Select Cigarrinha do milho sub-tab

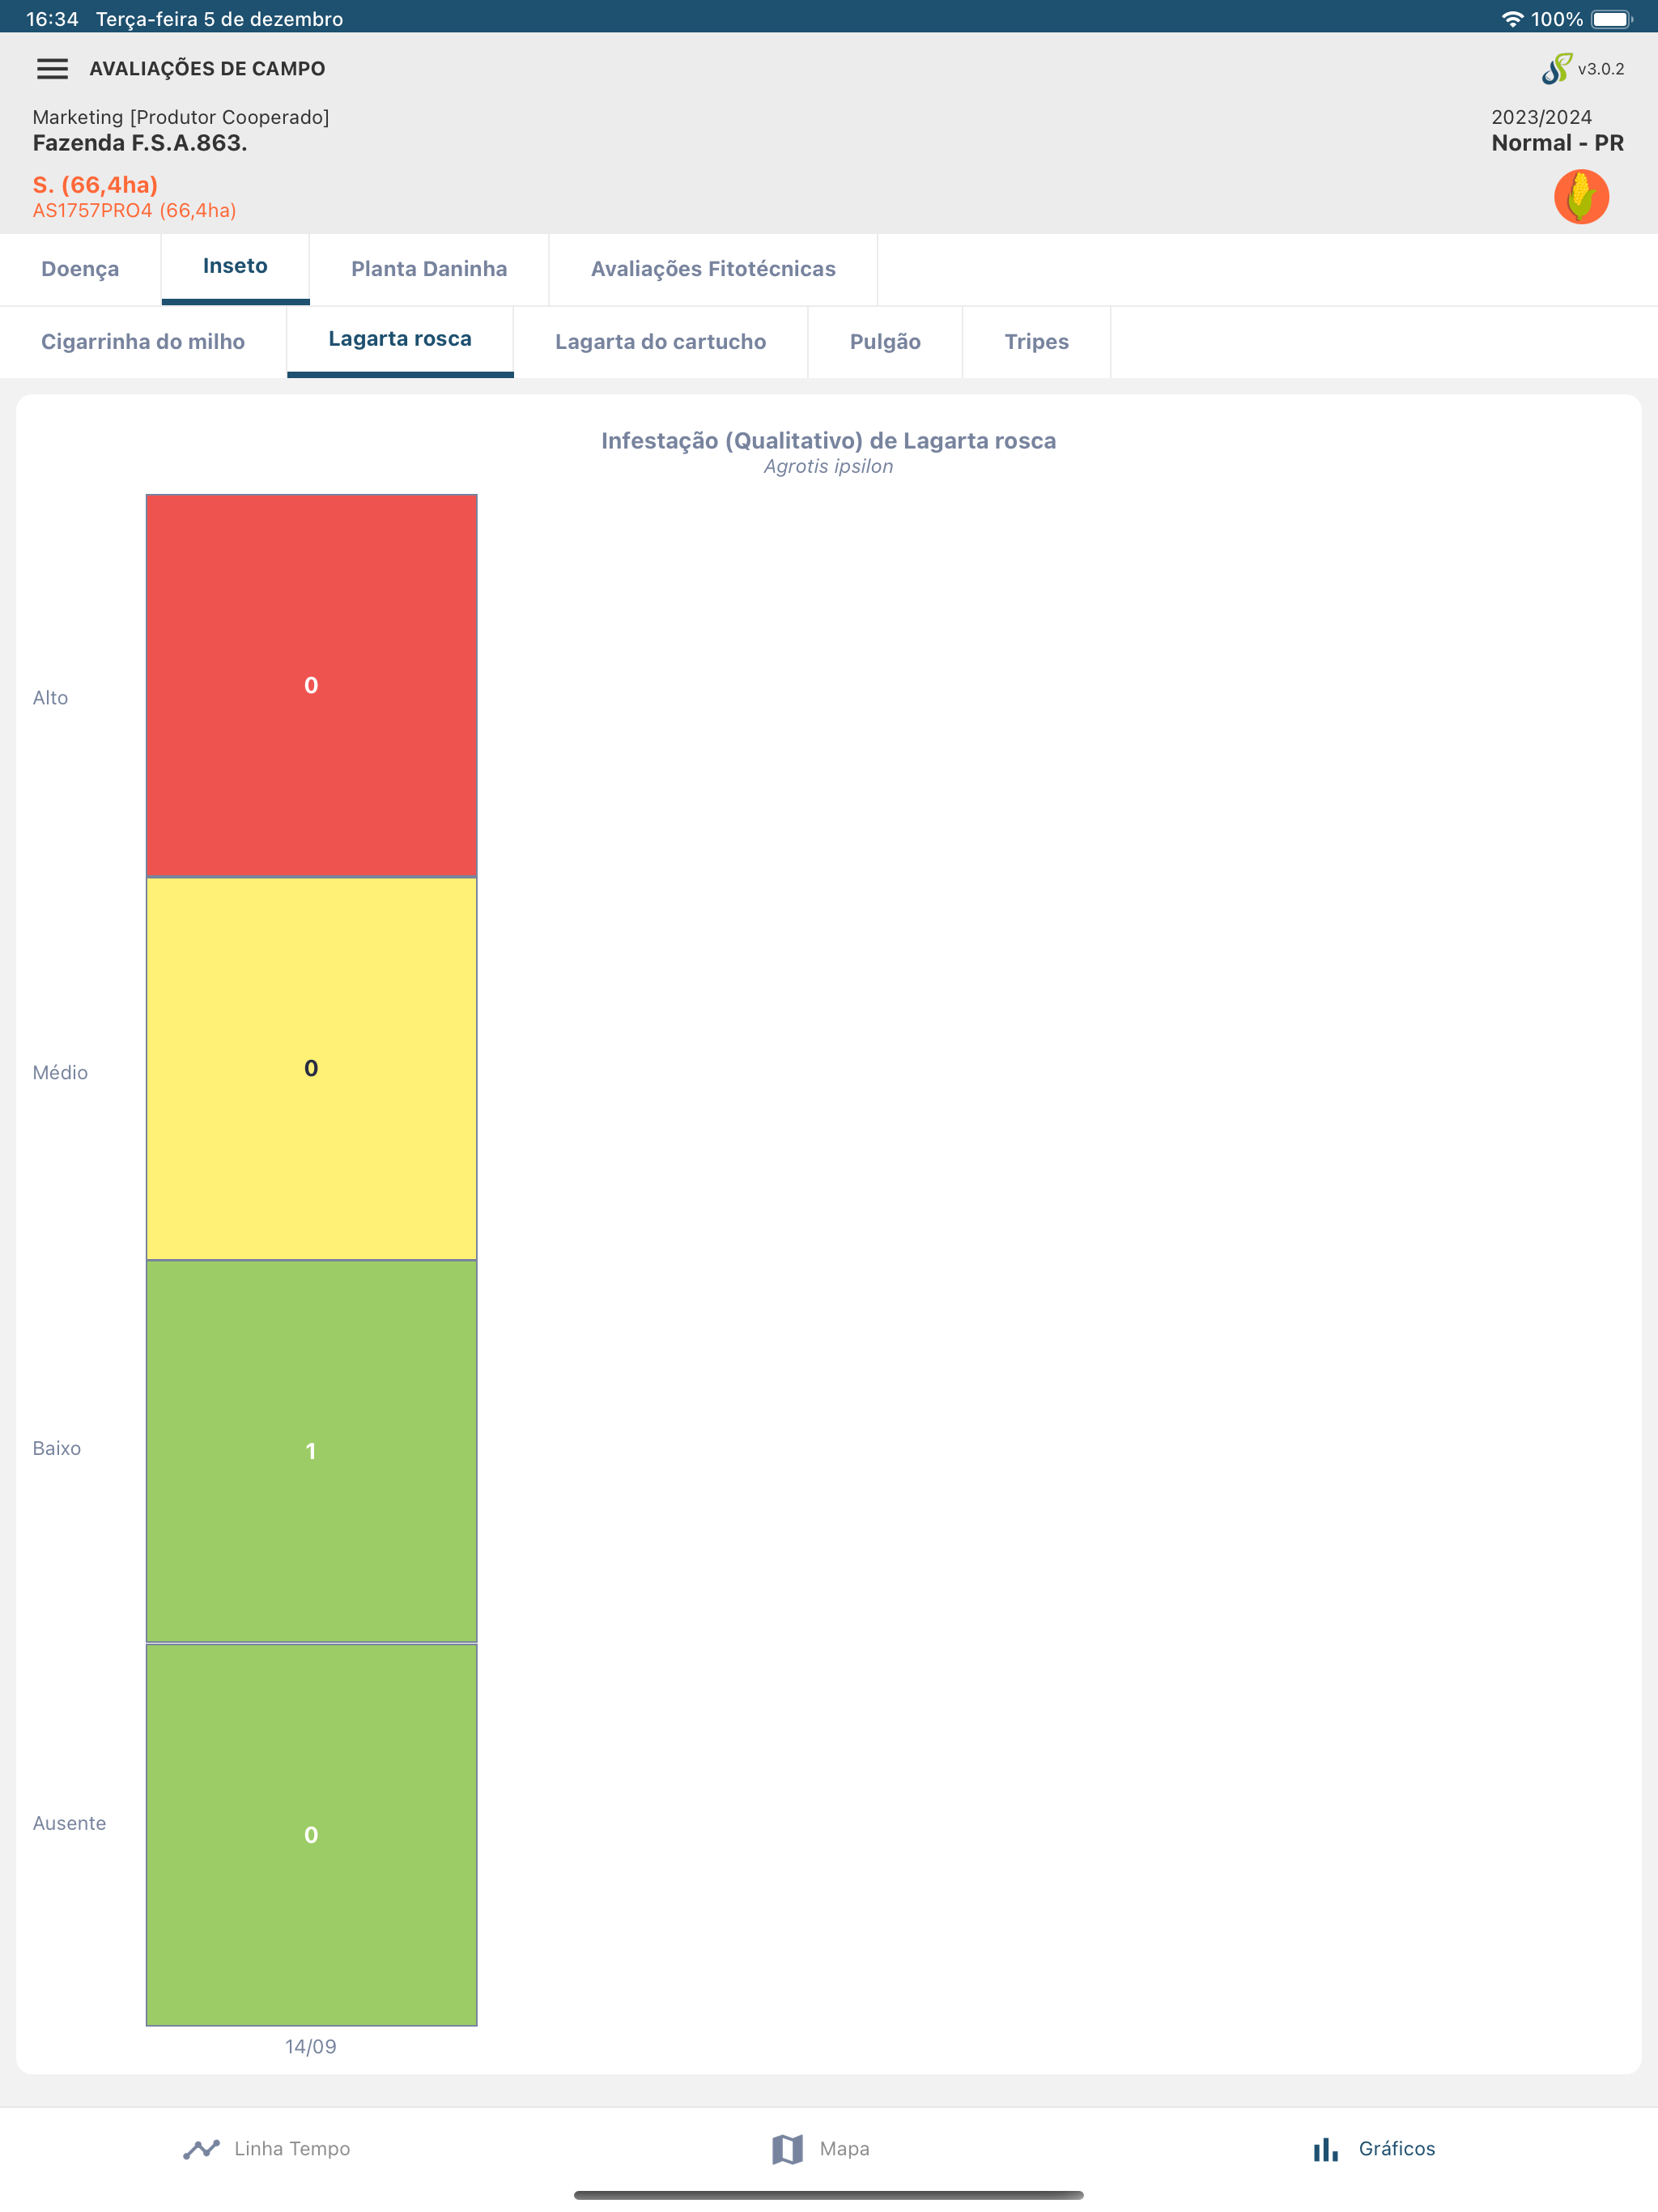pos(143,342)
